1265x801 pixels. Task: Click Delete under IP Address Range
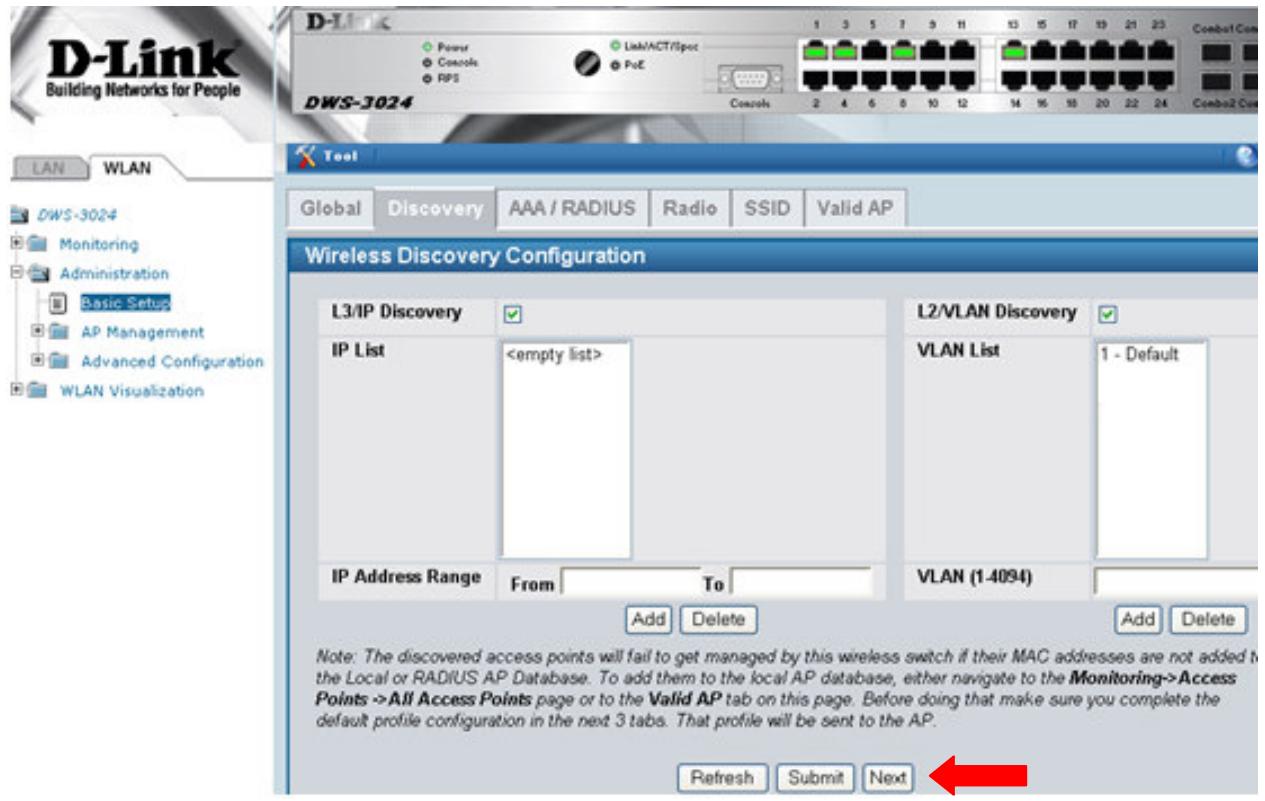[x=718, y=619]
